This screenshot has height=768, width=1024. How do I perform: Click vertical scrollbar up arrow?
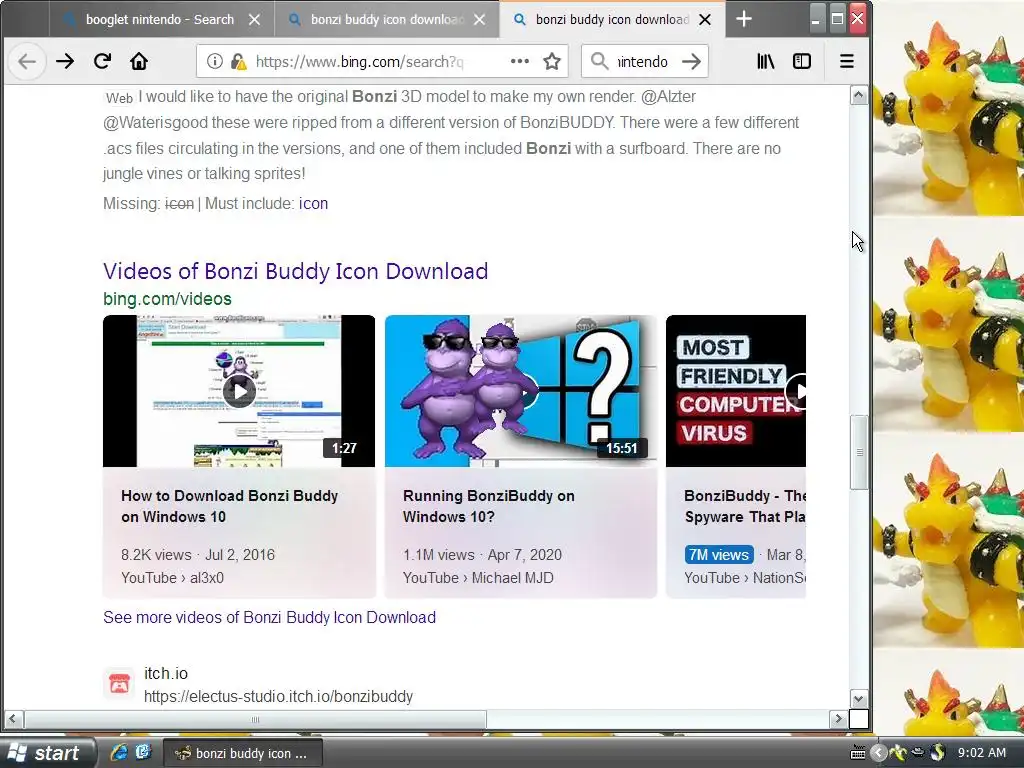(859, 95)
